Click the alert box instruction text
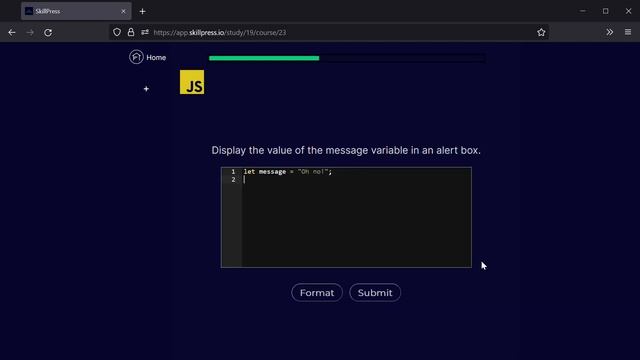640x360 pixels. [346, 150]
